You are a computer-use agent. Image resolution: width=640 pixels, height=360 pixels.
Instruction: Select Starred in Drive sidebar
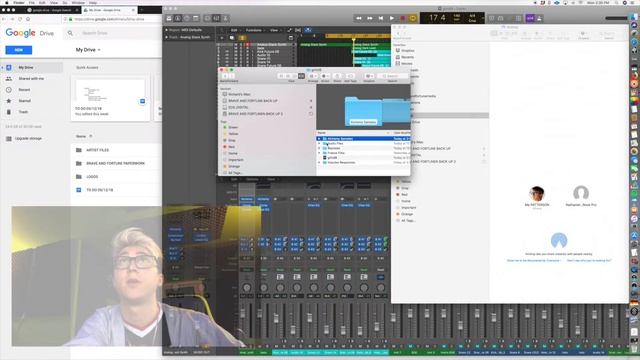point(24,100)
